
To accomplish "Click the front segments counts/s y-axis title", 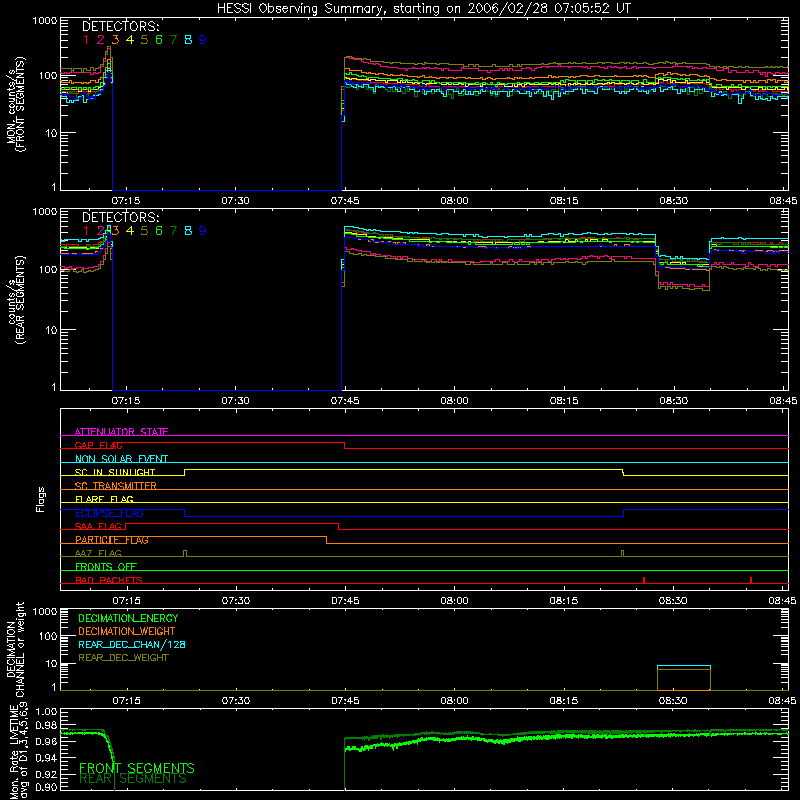I will pyautogui.click(x=15, y=104).
